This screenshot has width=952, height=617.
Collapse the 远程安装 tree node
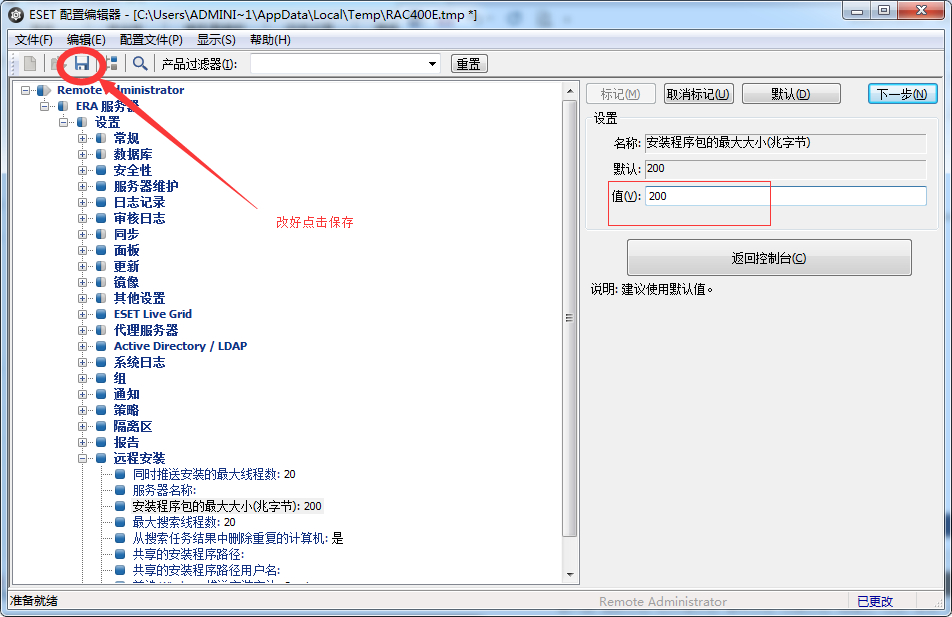82,458
